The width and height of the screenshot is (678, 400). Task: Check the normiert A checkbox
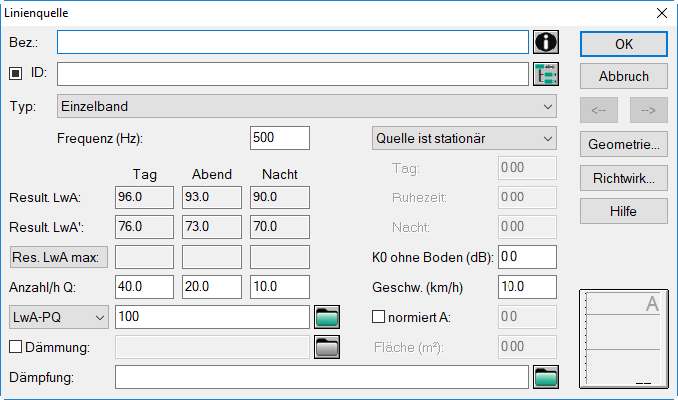point(378,317)
